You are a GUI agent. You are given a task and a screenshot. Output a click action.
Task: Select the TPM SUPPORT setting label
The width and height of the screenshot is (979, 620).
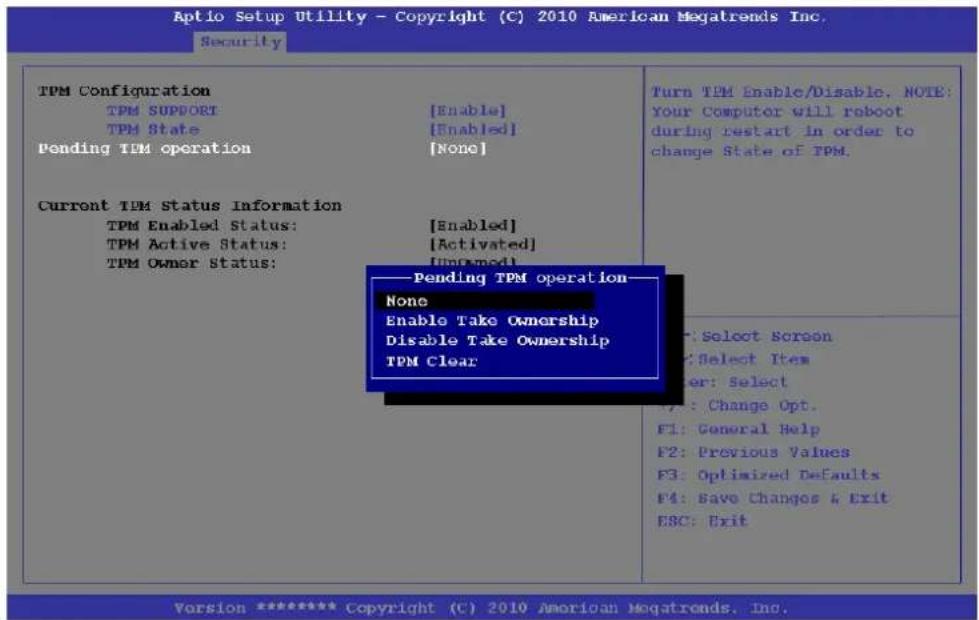(162, 111)
